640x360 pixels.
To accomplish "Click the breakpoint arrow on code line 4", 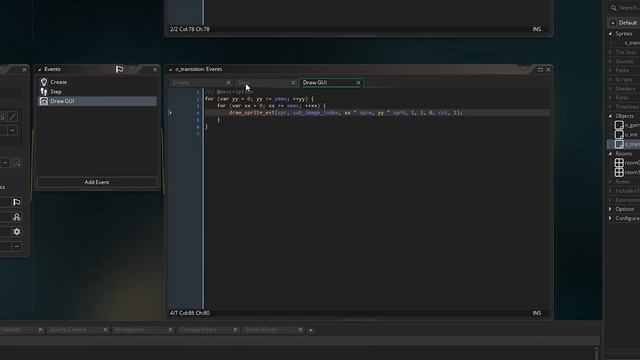I will 171,113.
